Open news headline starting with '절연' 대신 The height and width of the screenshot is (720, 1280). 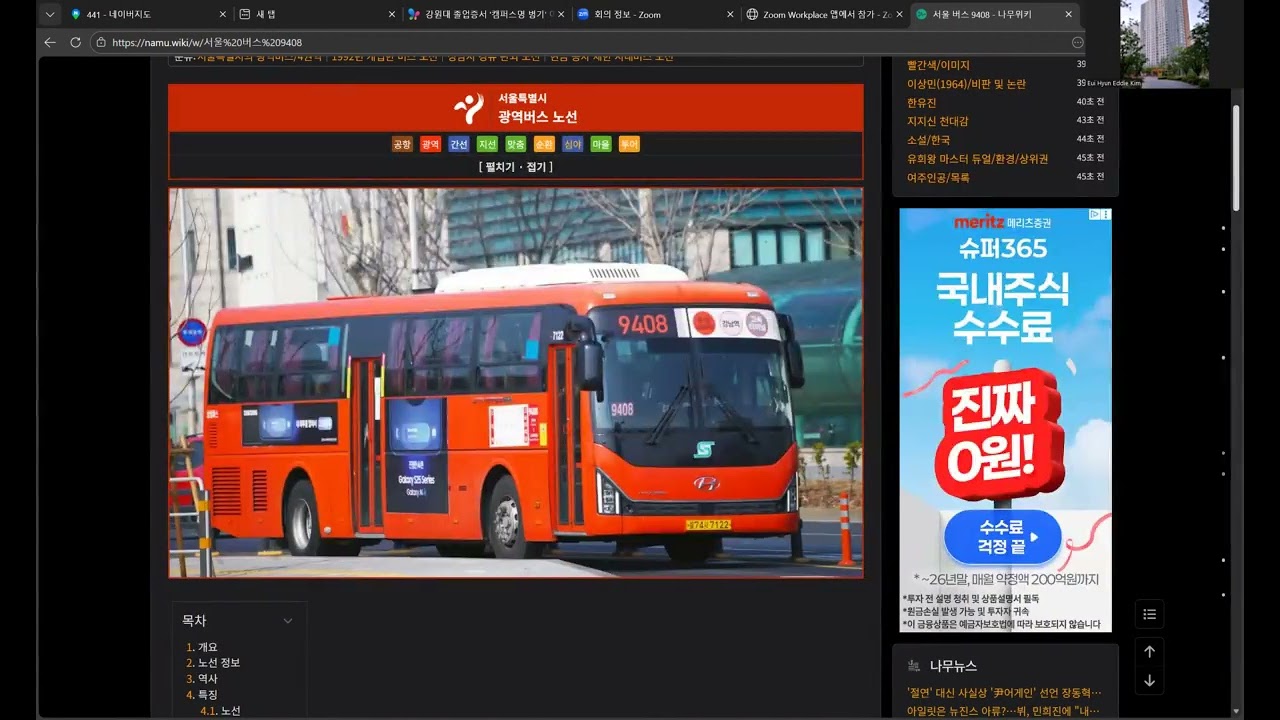click(x=1004, y=692)
